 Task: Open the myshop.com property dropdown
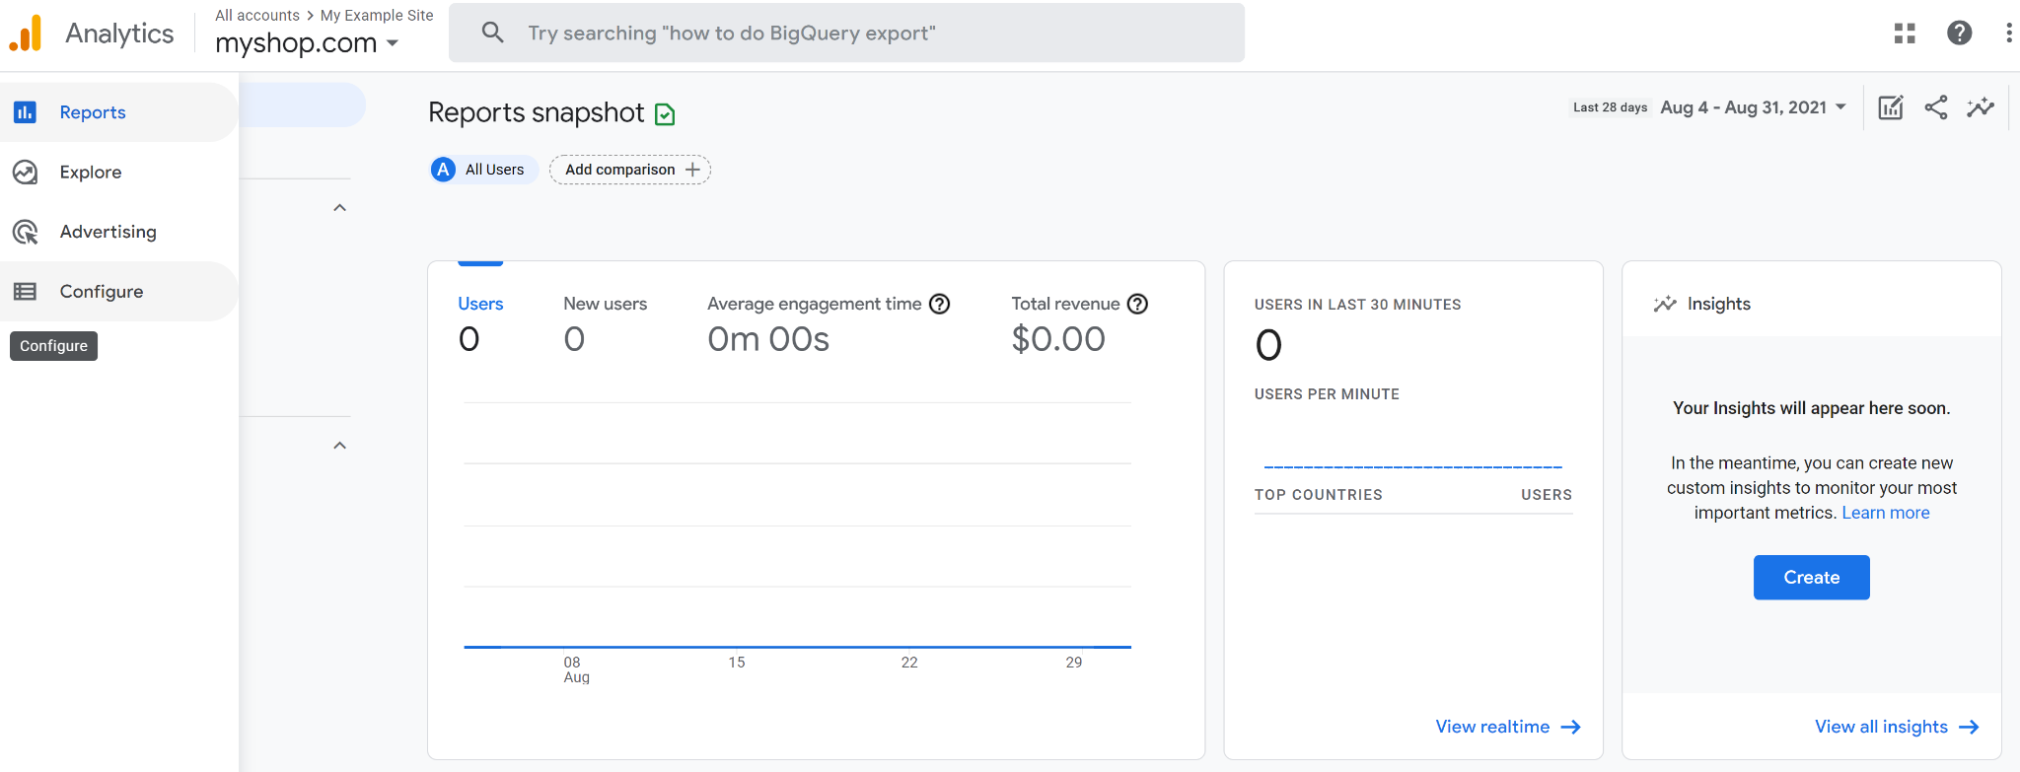[307, 43]
